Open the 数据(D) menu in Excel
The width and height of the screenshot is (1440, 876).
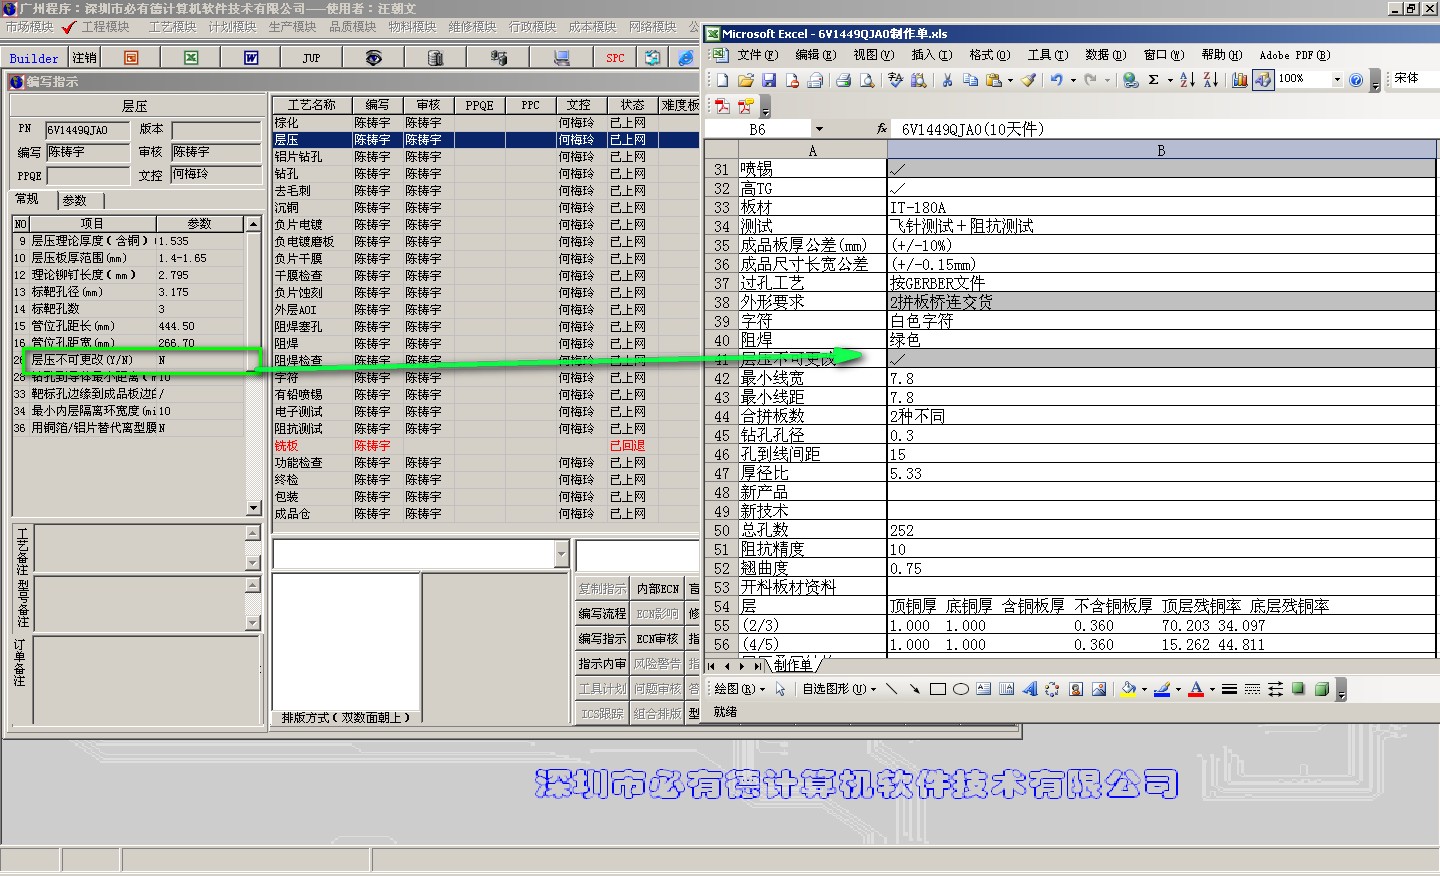1105,55
